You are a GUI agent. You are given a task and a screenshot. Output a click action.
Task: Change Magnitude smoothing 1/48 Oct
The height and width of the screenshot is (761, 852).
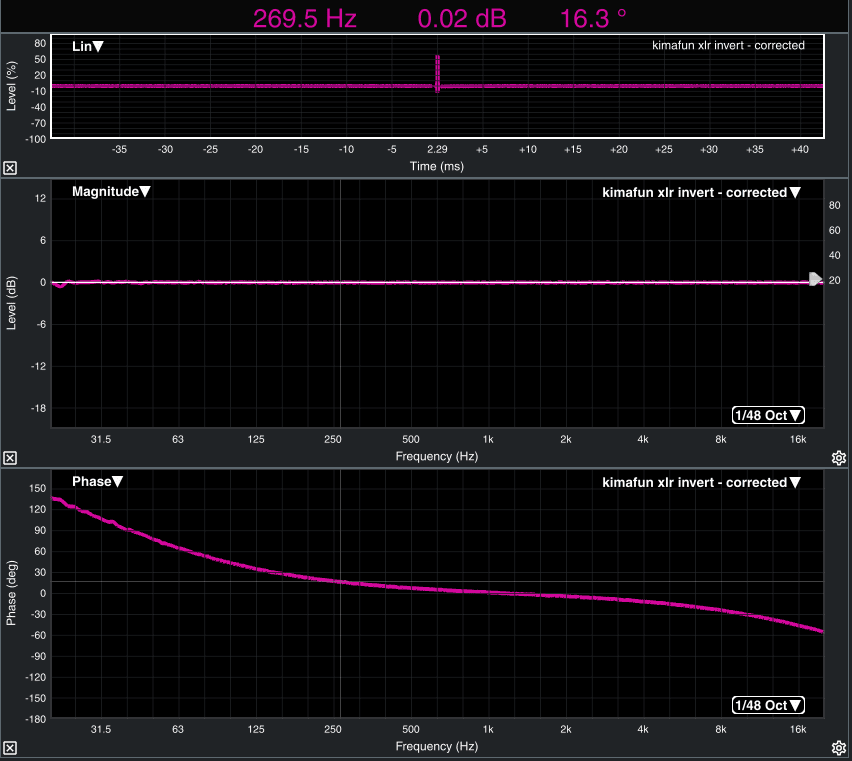[768, 415]
